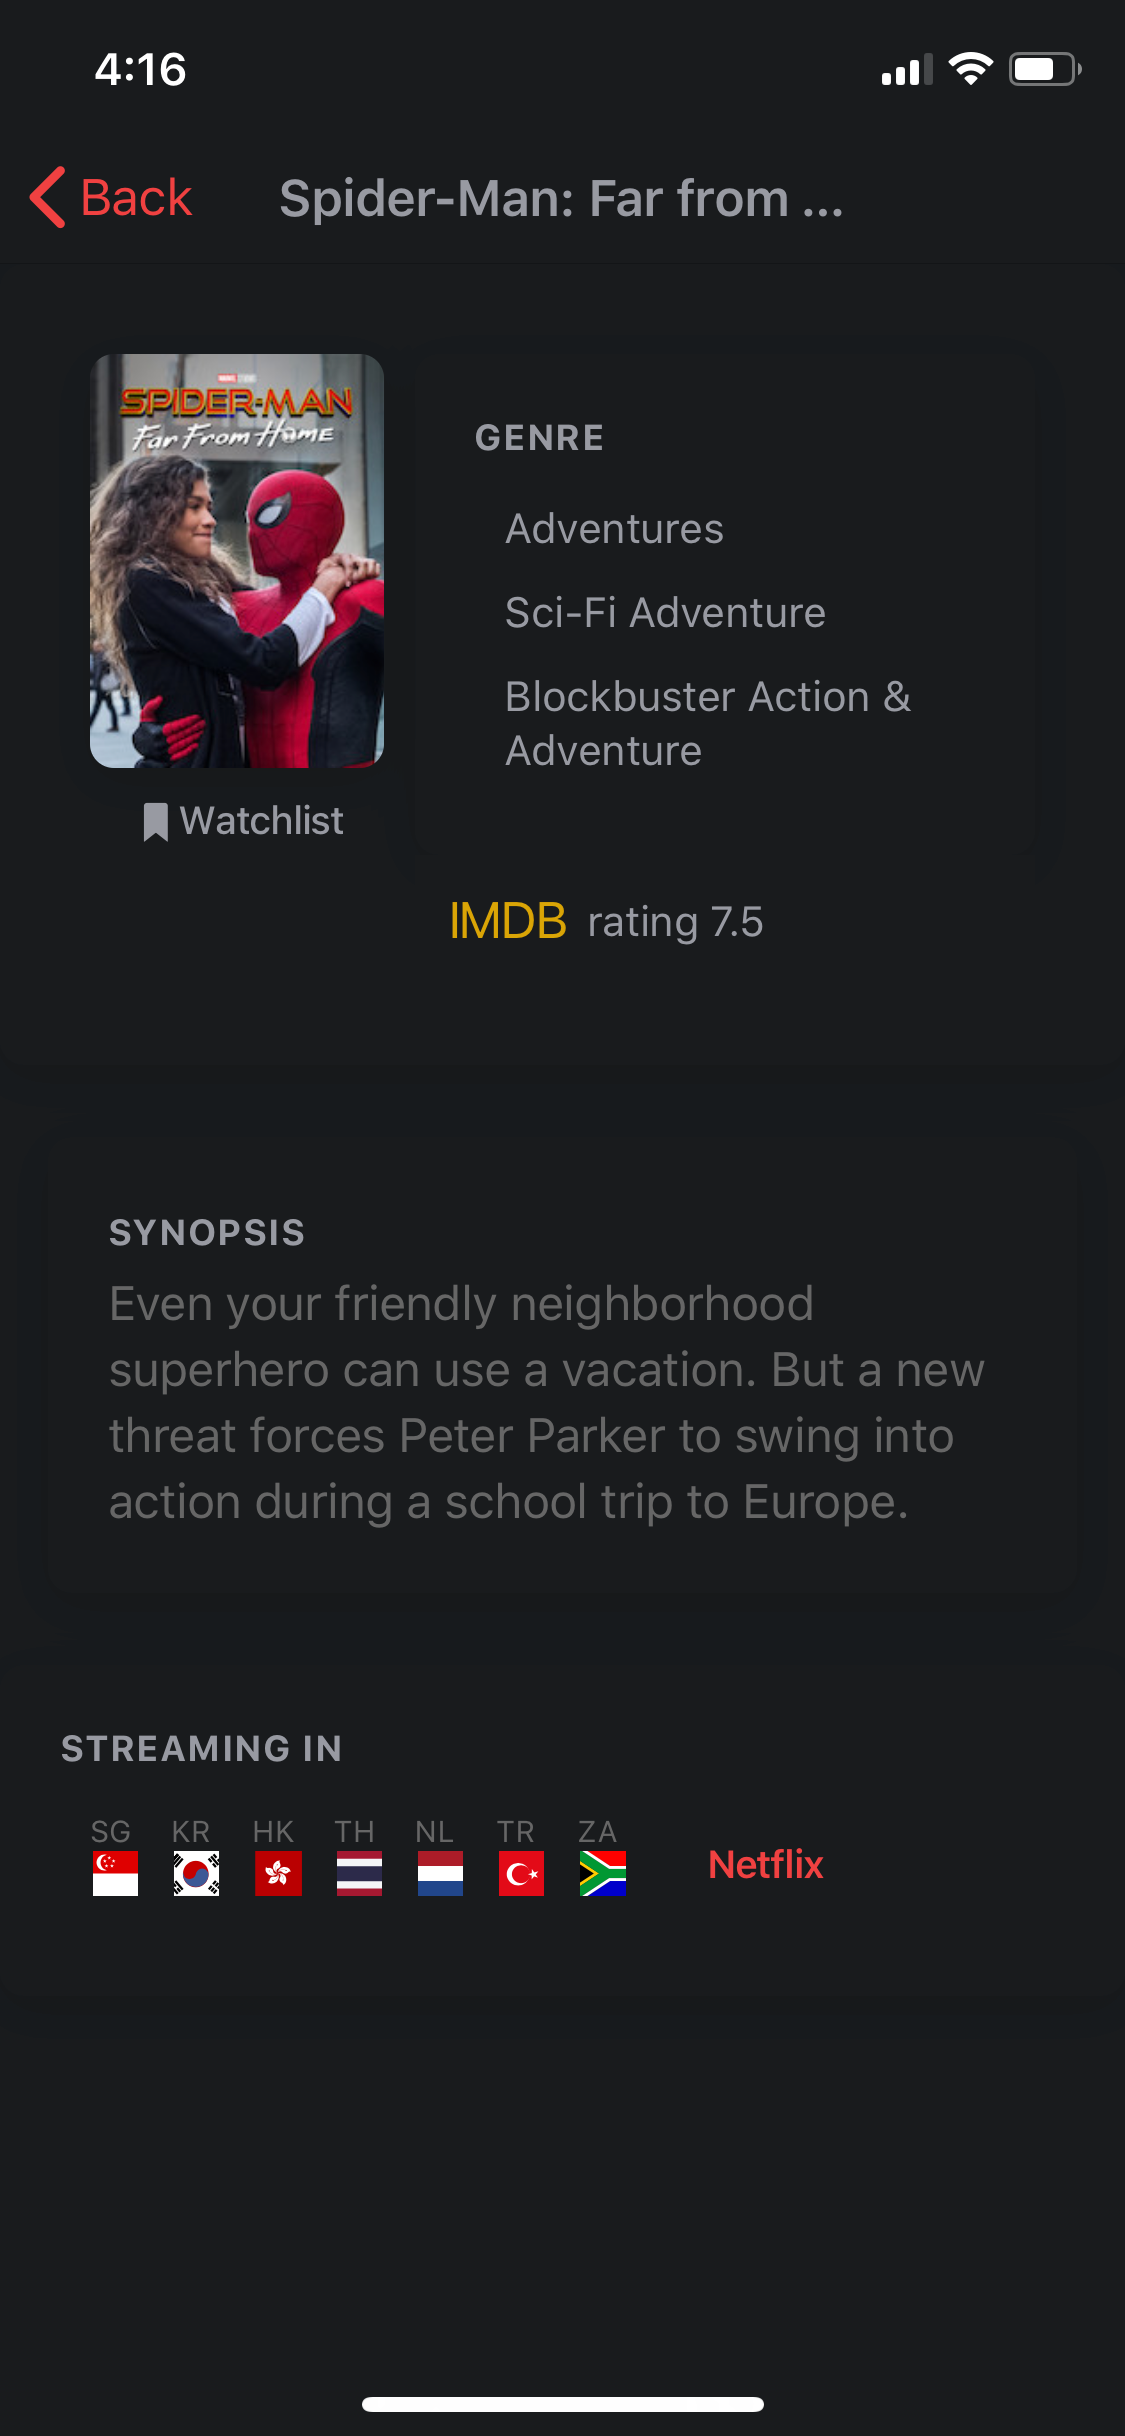The image size is (1125, 2436).
Task: Open the IMDB rating label
Action: pyautogui.click(x=606, y=921)
